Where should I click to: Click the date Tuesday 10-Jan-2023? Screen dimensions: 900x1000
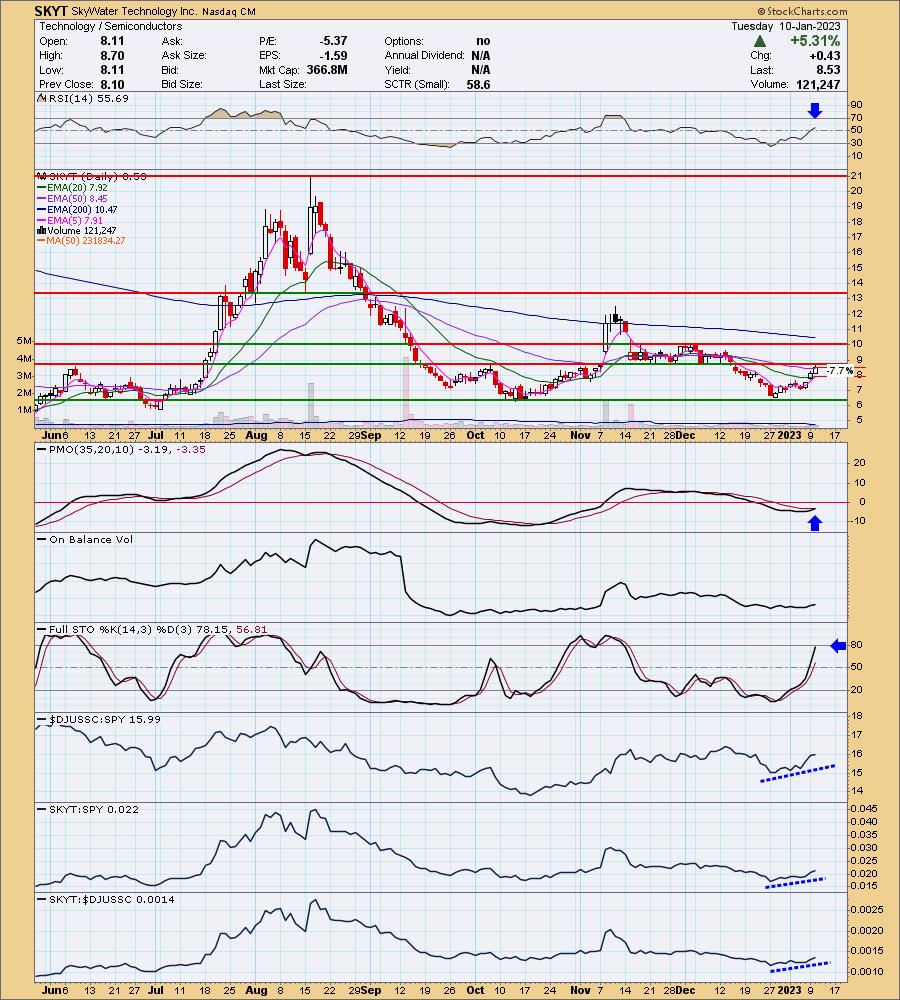(x=786, y=26)
